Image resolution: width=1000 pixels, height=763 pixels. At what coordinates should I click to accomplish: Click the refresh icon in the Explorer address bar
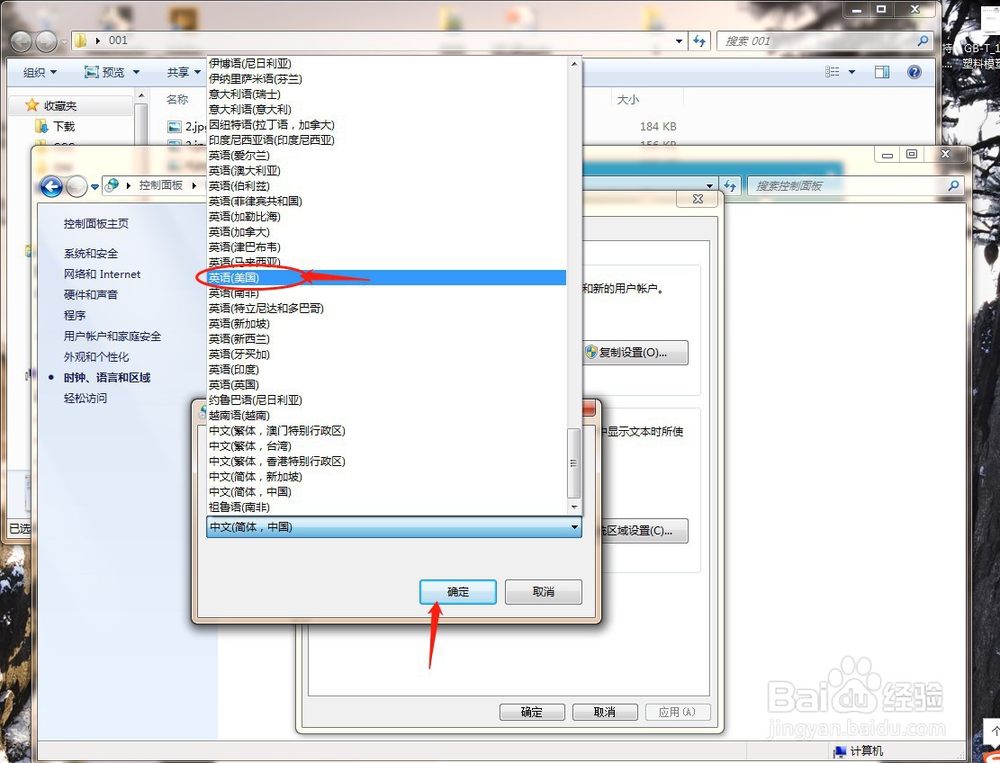tap(700, 40)
